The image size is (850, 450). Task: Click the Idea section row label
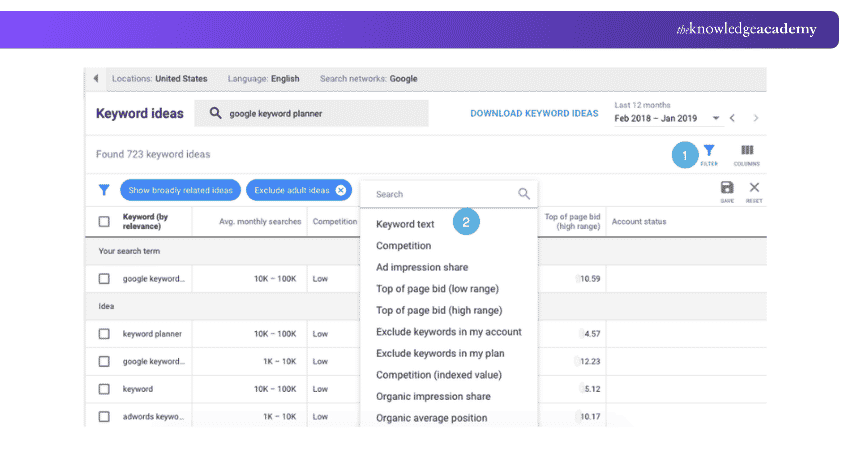click(x=106, y=306)
